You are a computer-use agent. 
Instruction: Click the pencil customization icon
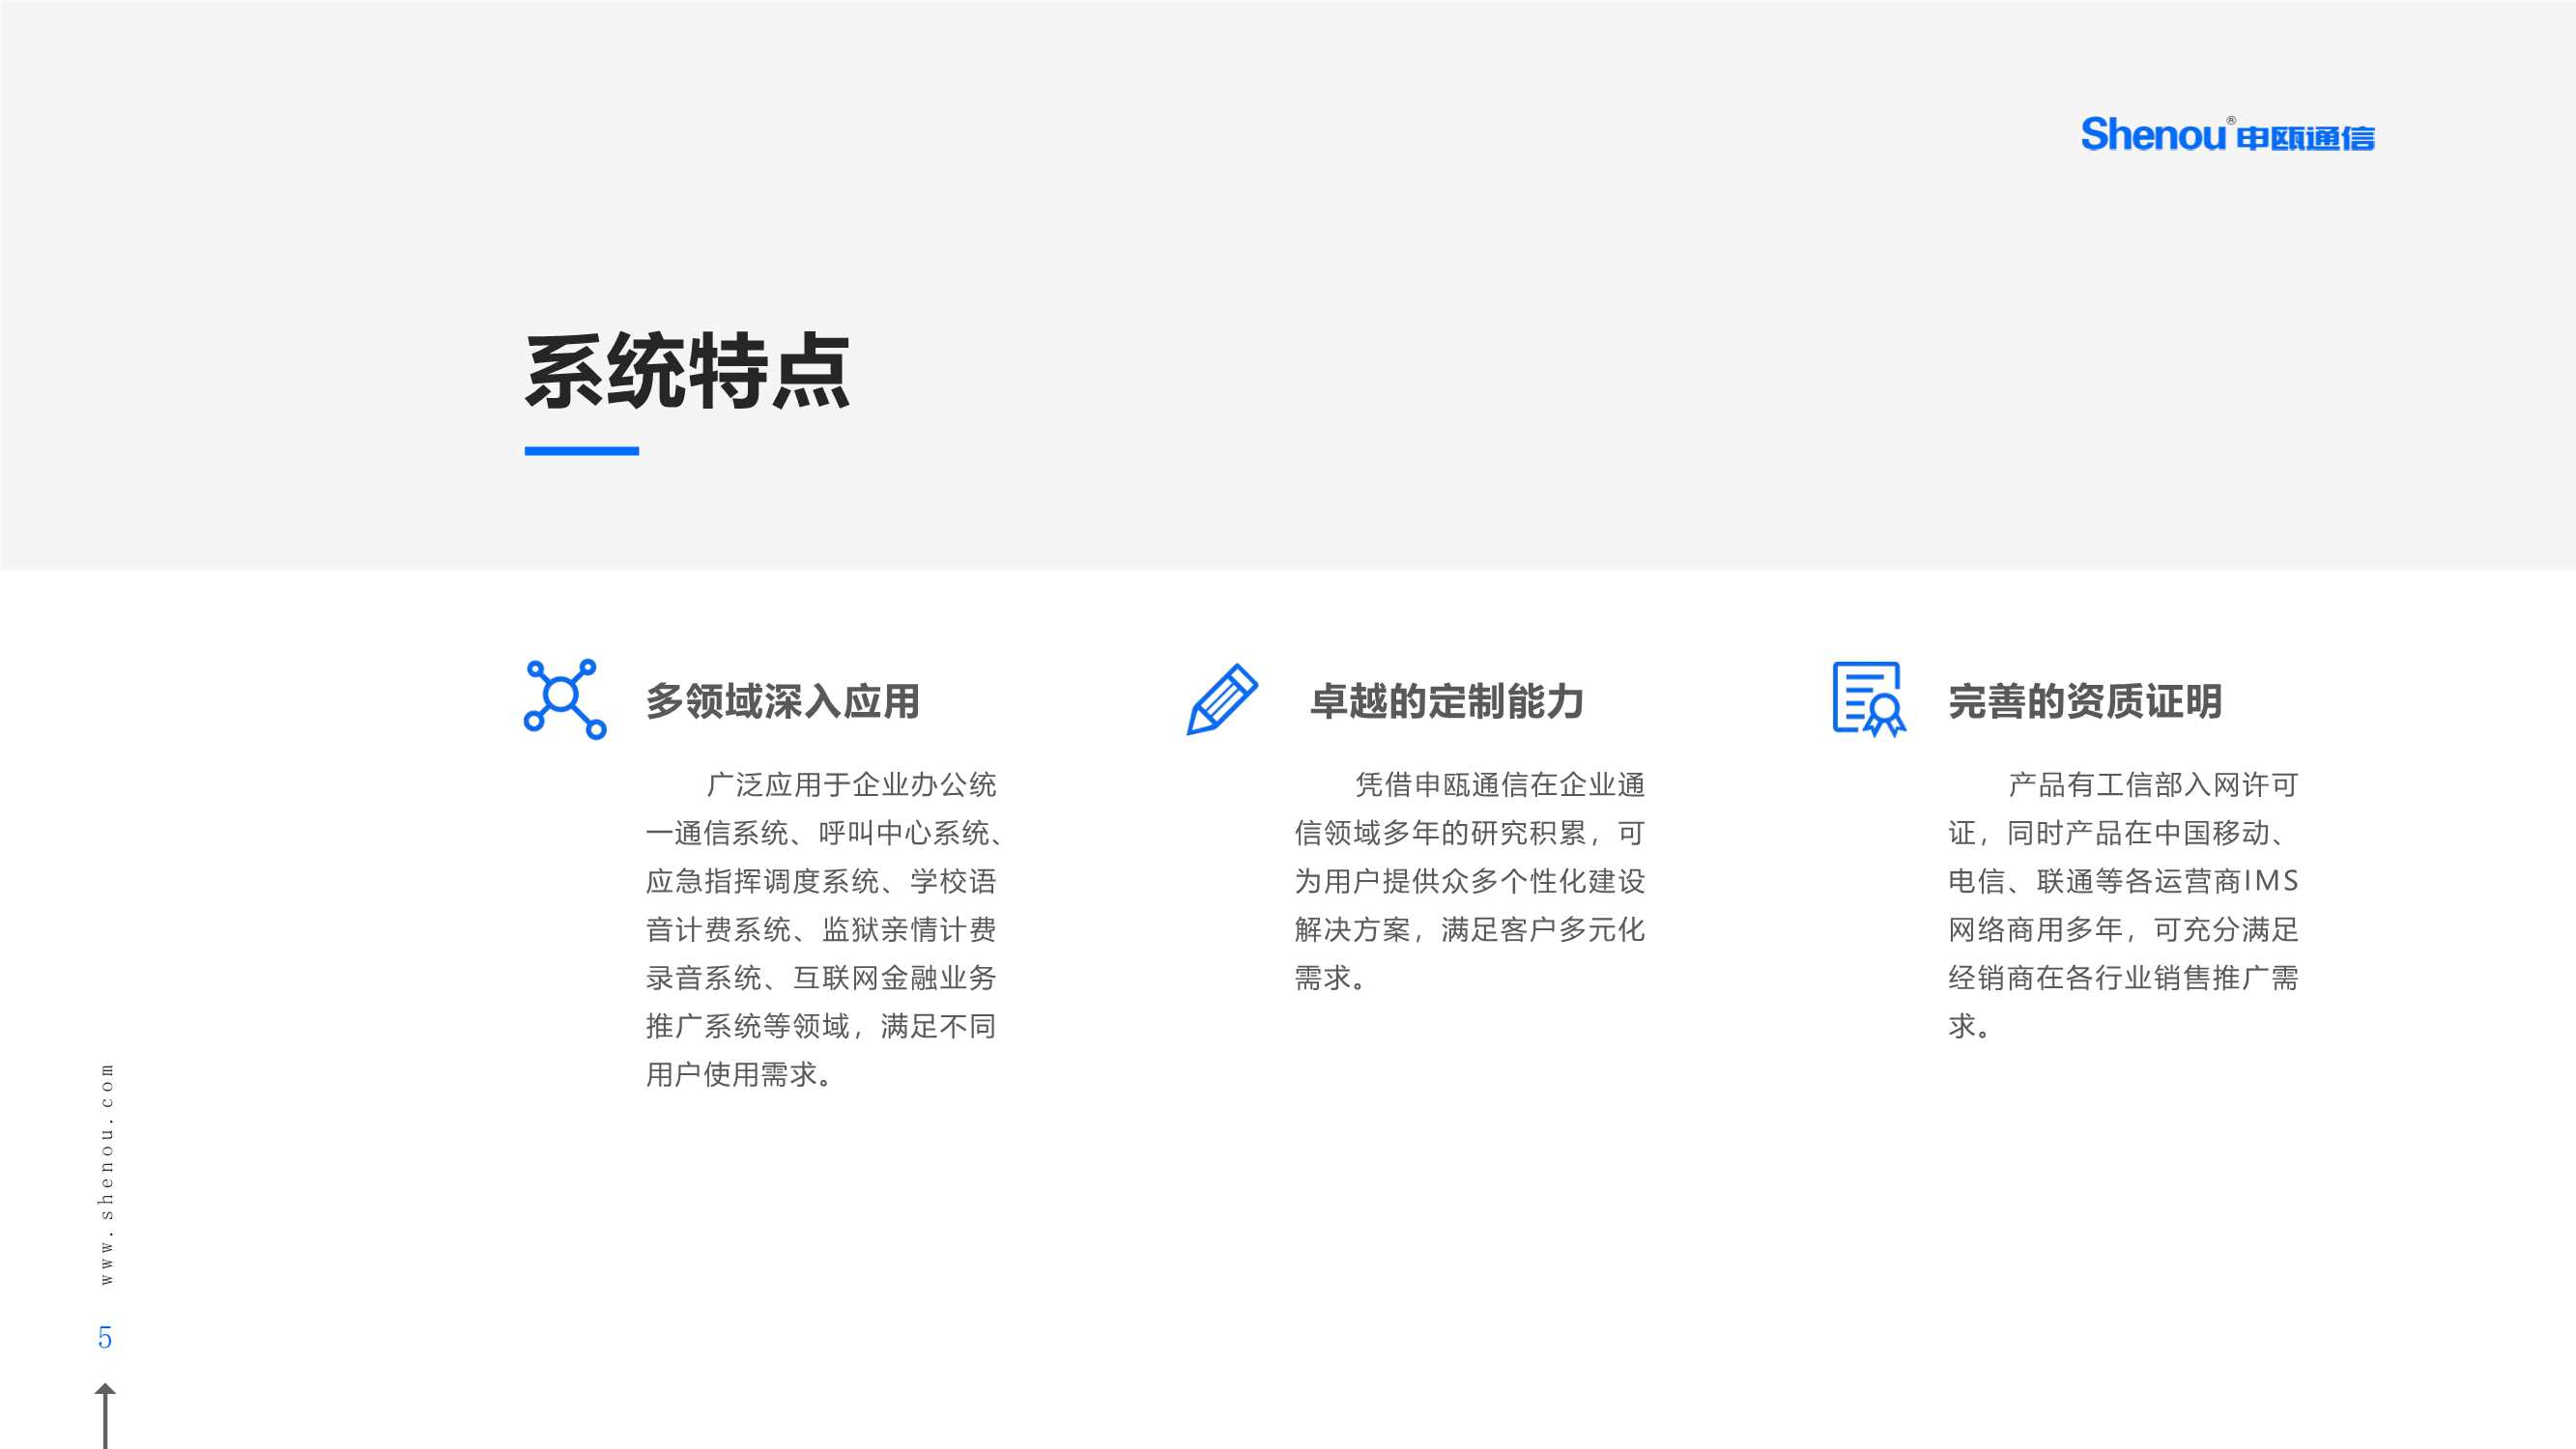pyautogui.click(x=1222, y=699)
